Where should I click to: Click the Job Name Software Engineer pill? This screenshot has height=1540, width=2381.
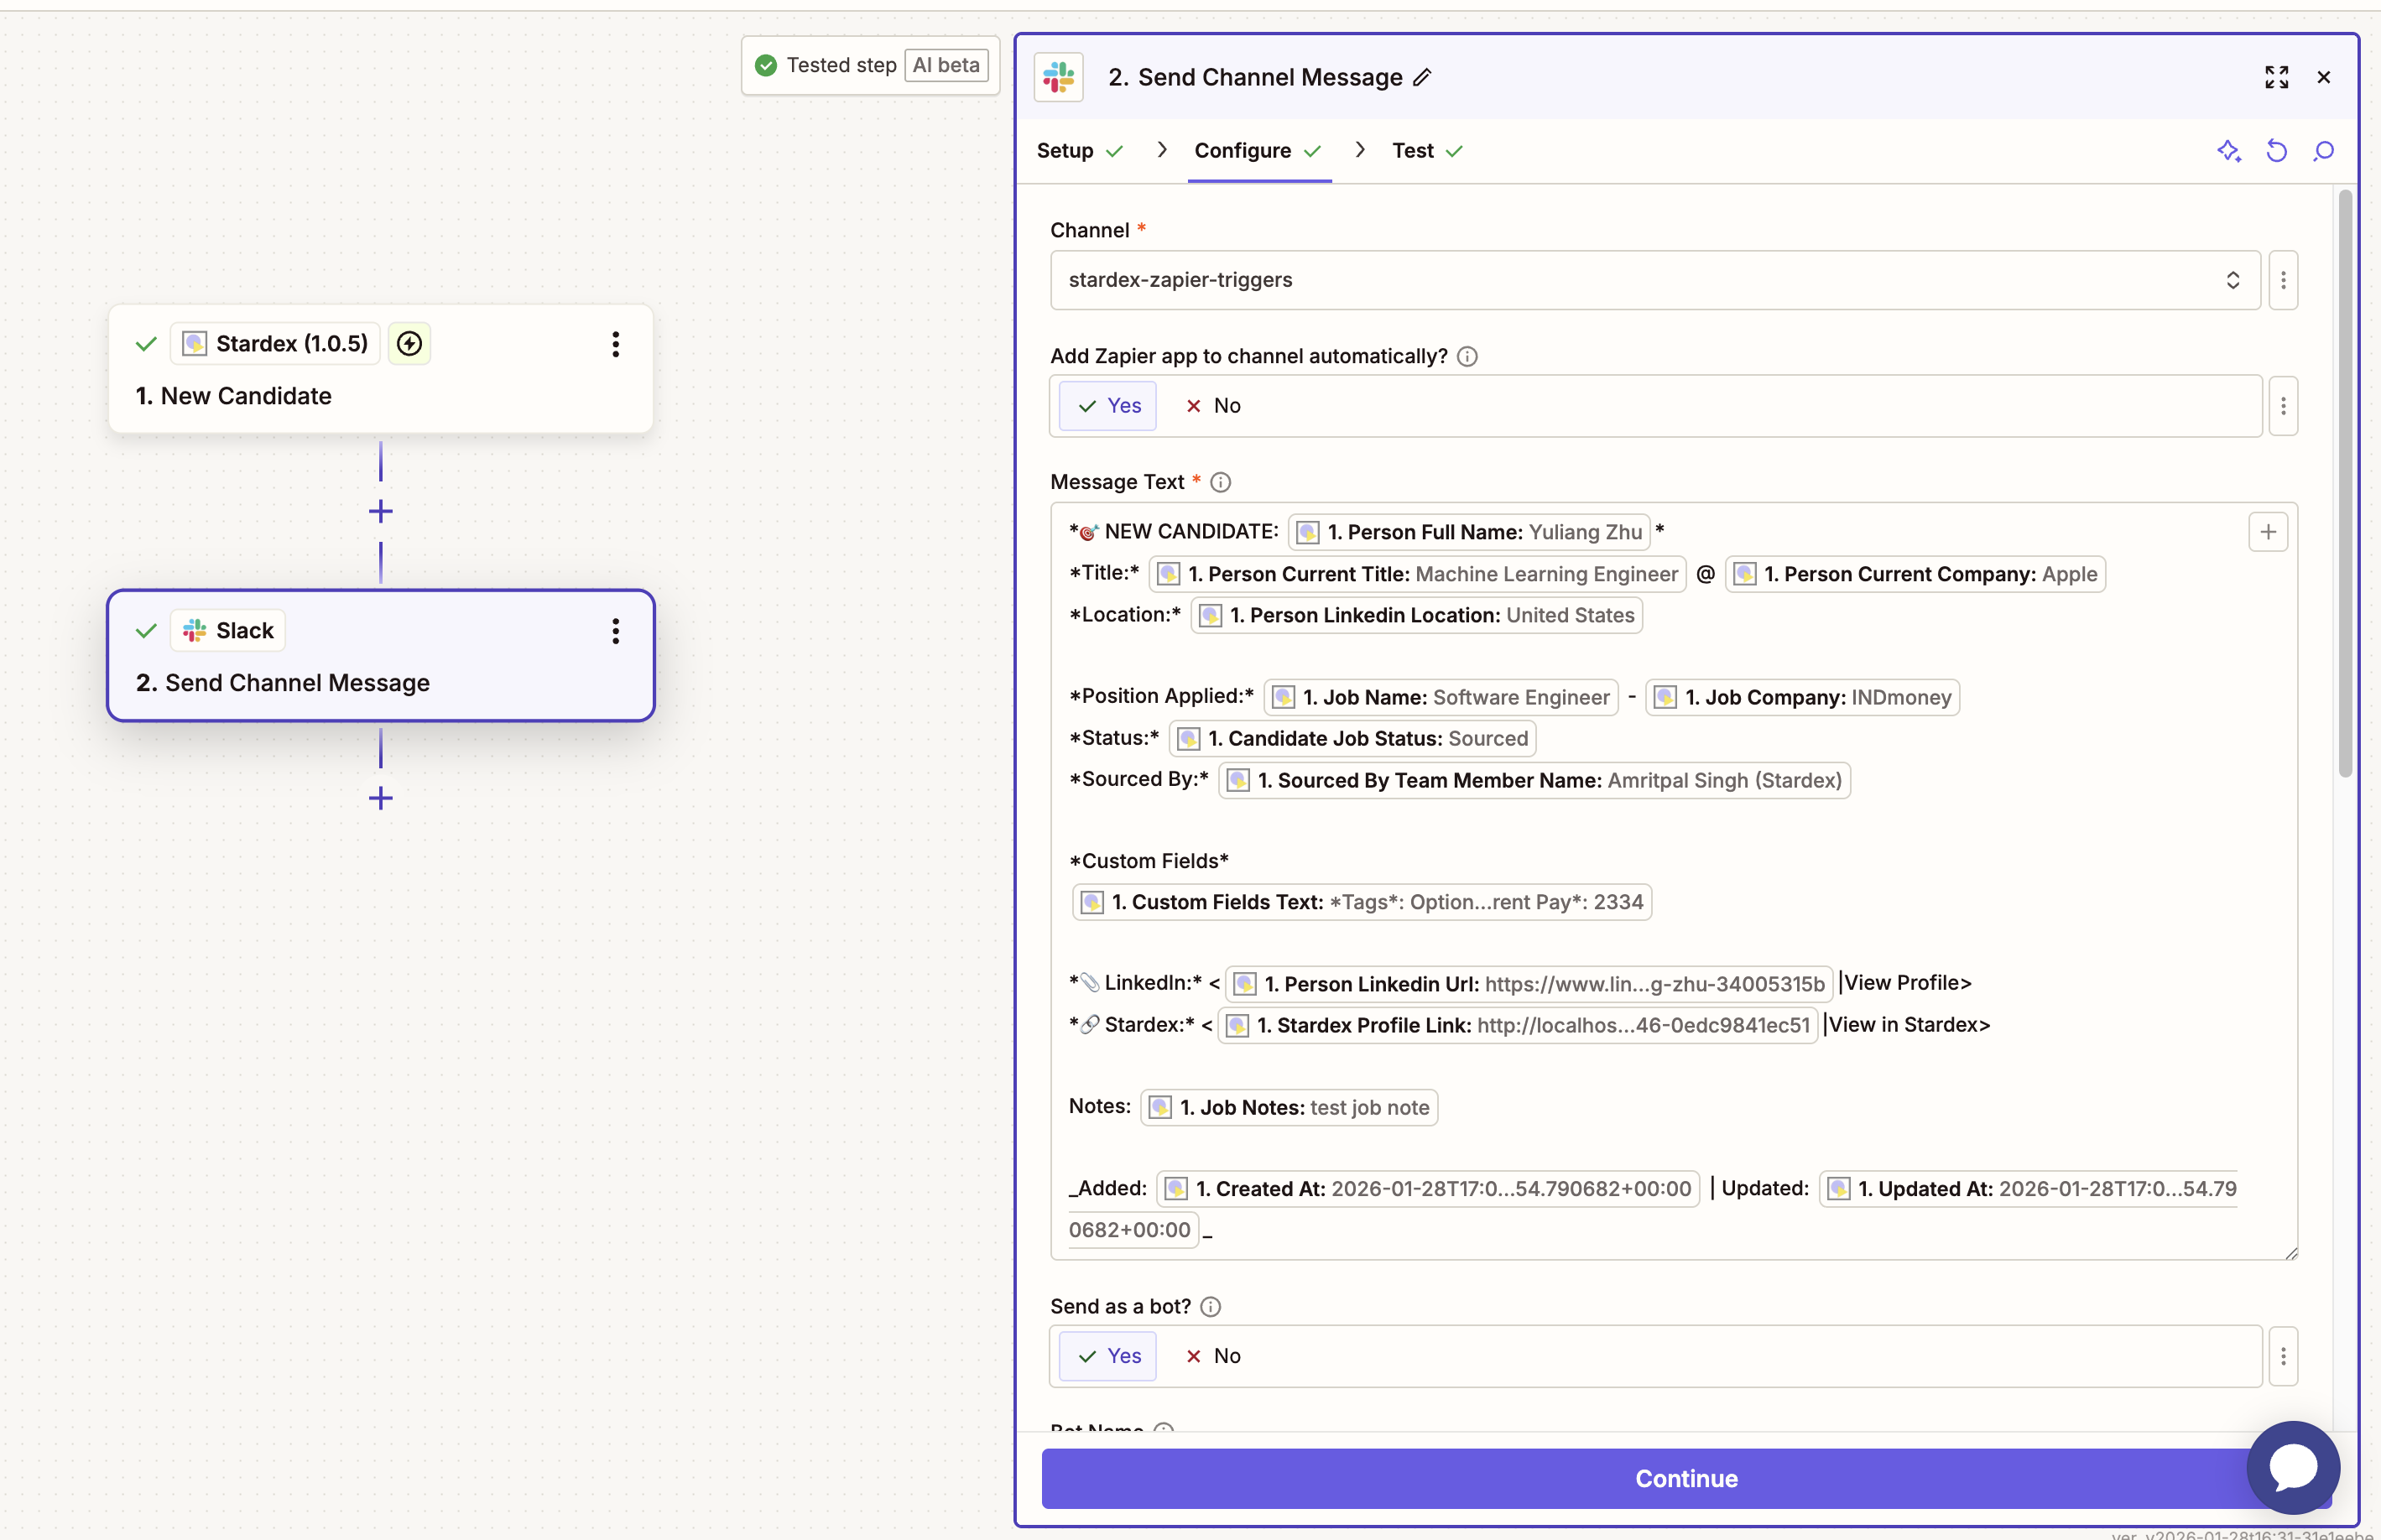(x=1441, y=697)
